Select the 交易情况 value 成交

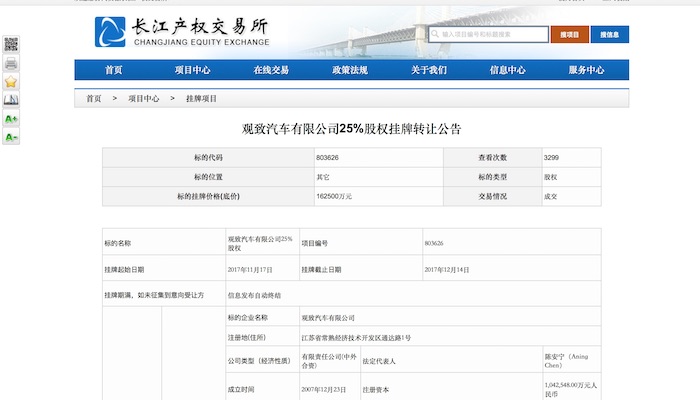coord(550,196)
